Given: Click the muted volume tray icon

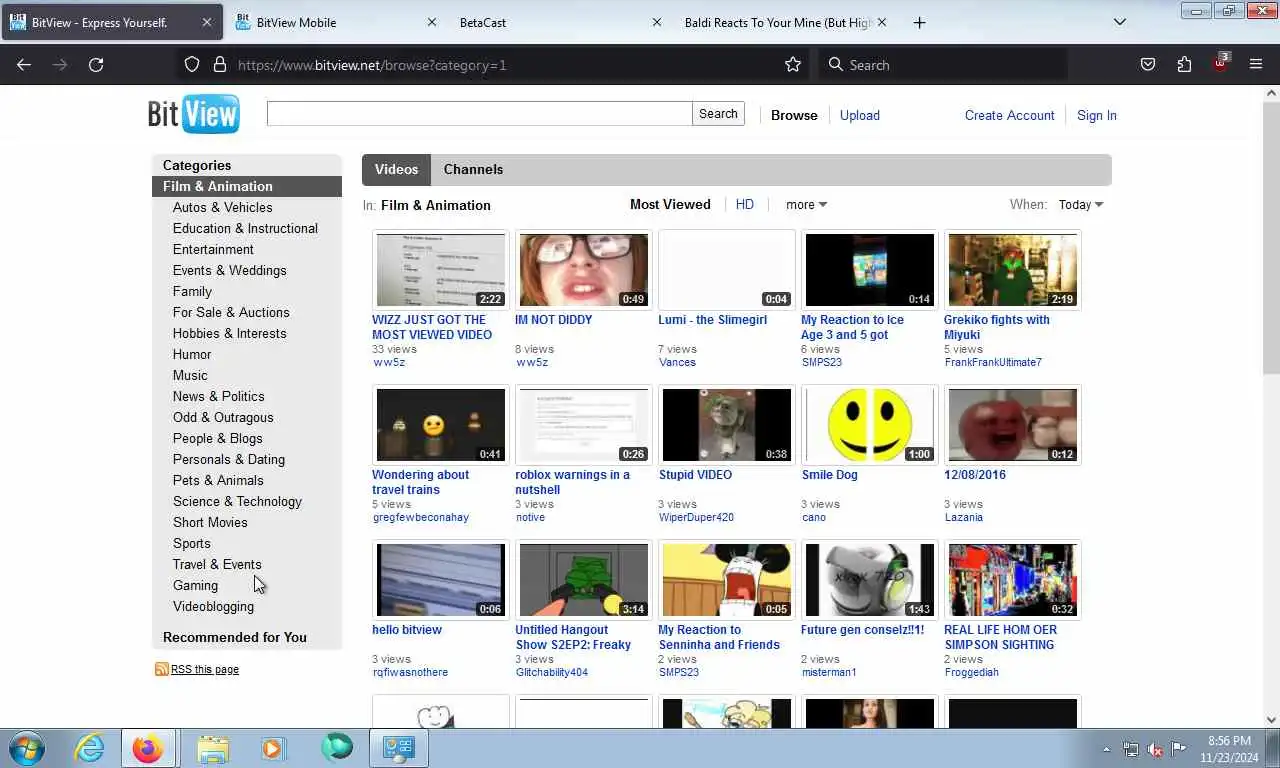Looking at the screenshot, I should pyautogui.click(x=1155, y=749).
